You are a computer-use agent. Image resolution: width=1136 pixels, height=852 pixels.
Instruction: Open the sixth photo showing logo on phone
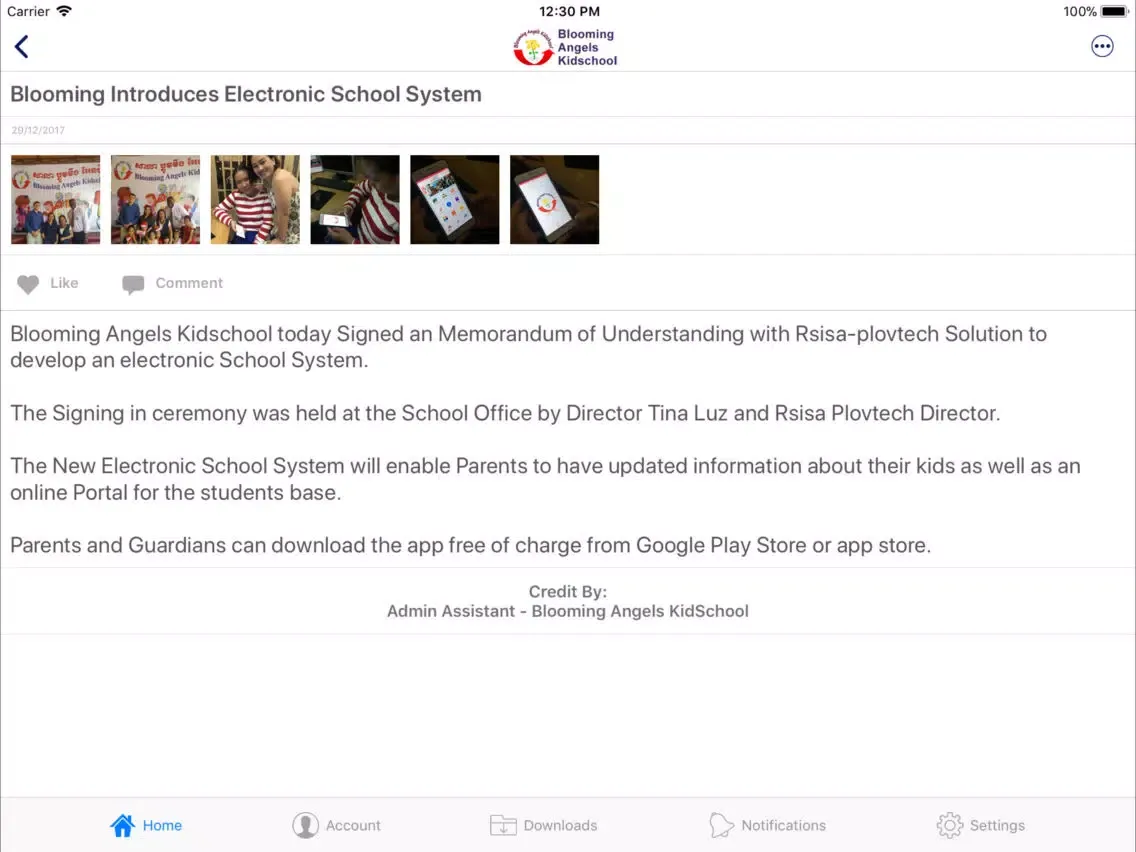pos(555,199)
